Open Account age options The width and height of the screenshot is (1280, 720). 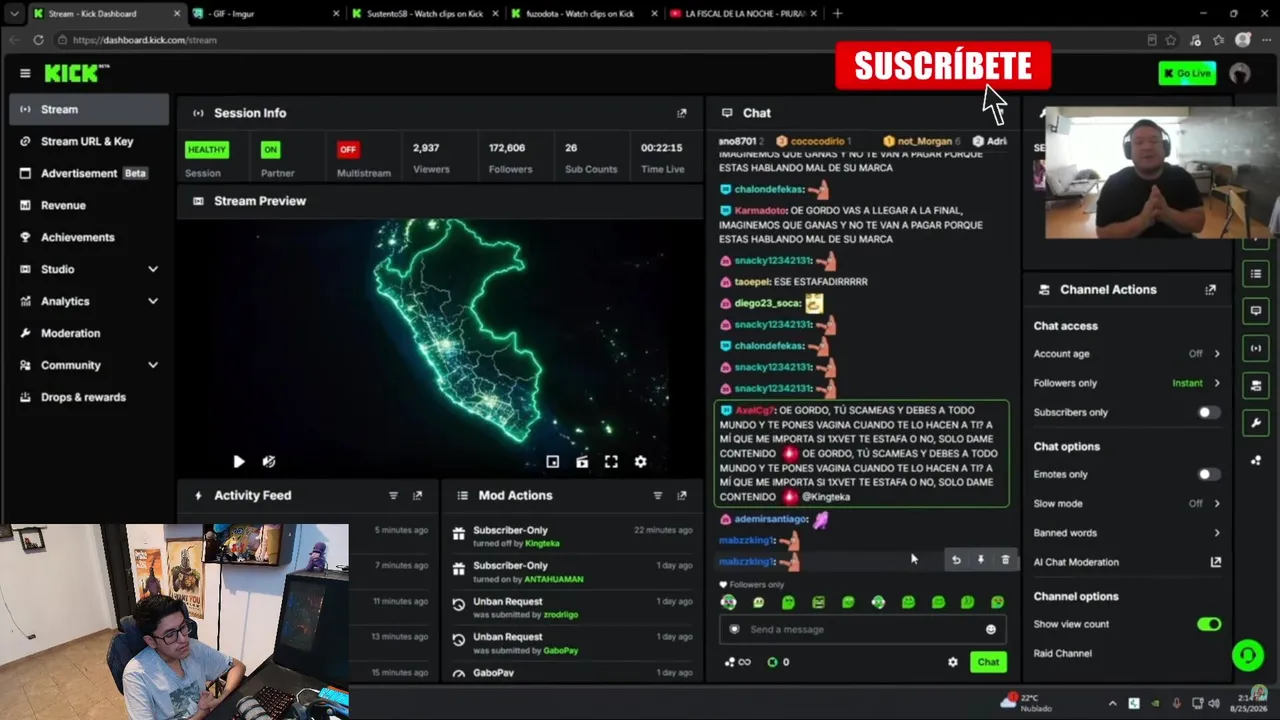pos(1127,354)
